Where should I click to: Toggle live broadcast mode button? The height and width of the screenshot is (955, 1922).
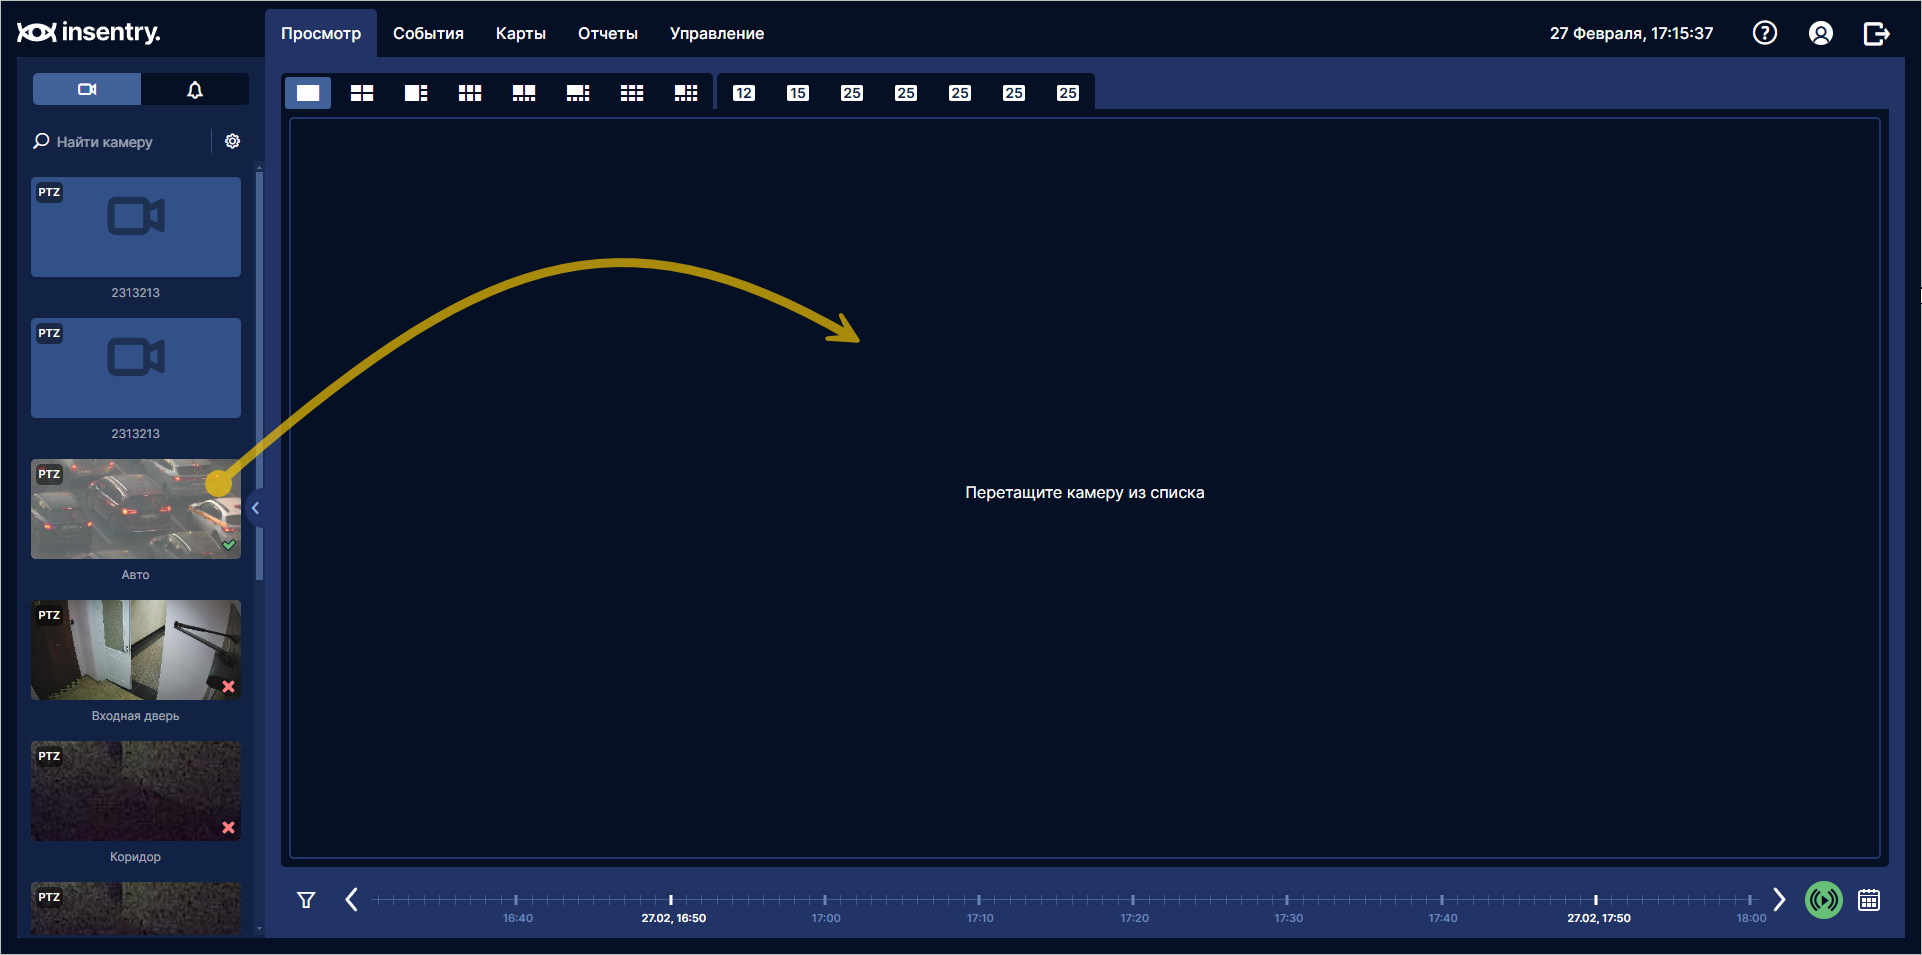[1824, 900]
